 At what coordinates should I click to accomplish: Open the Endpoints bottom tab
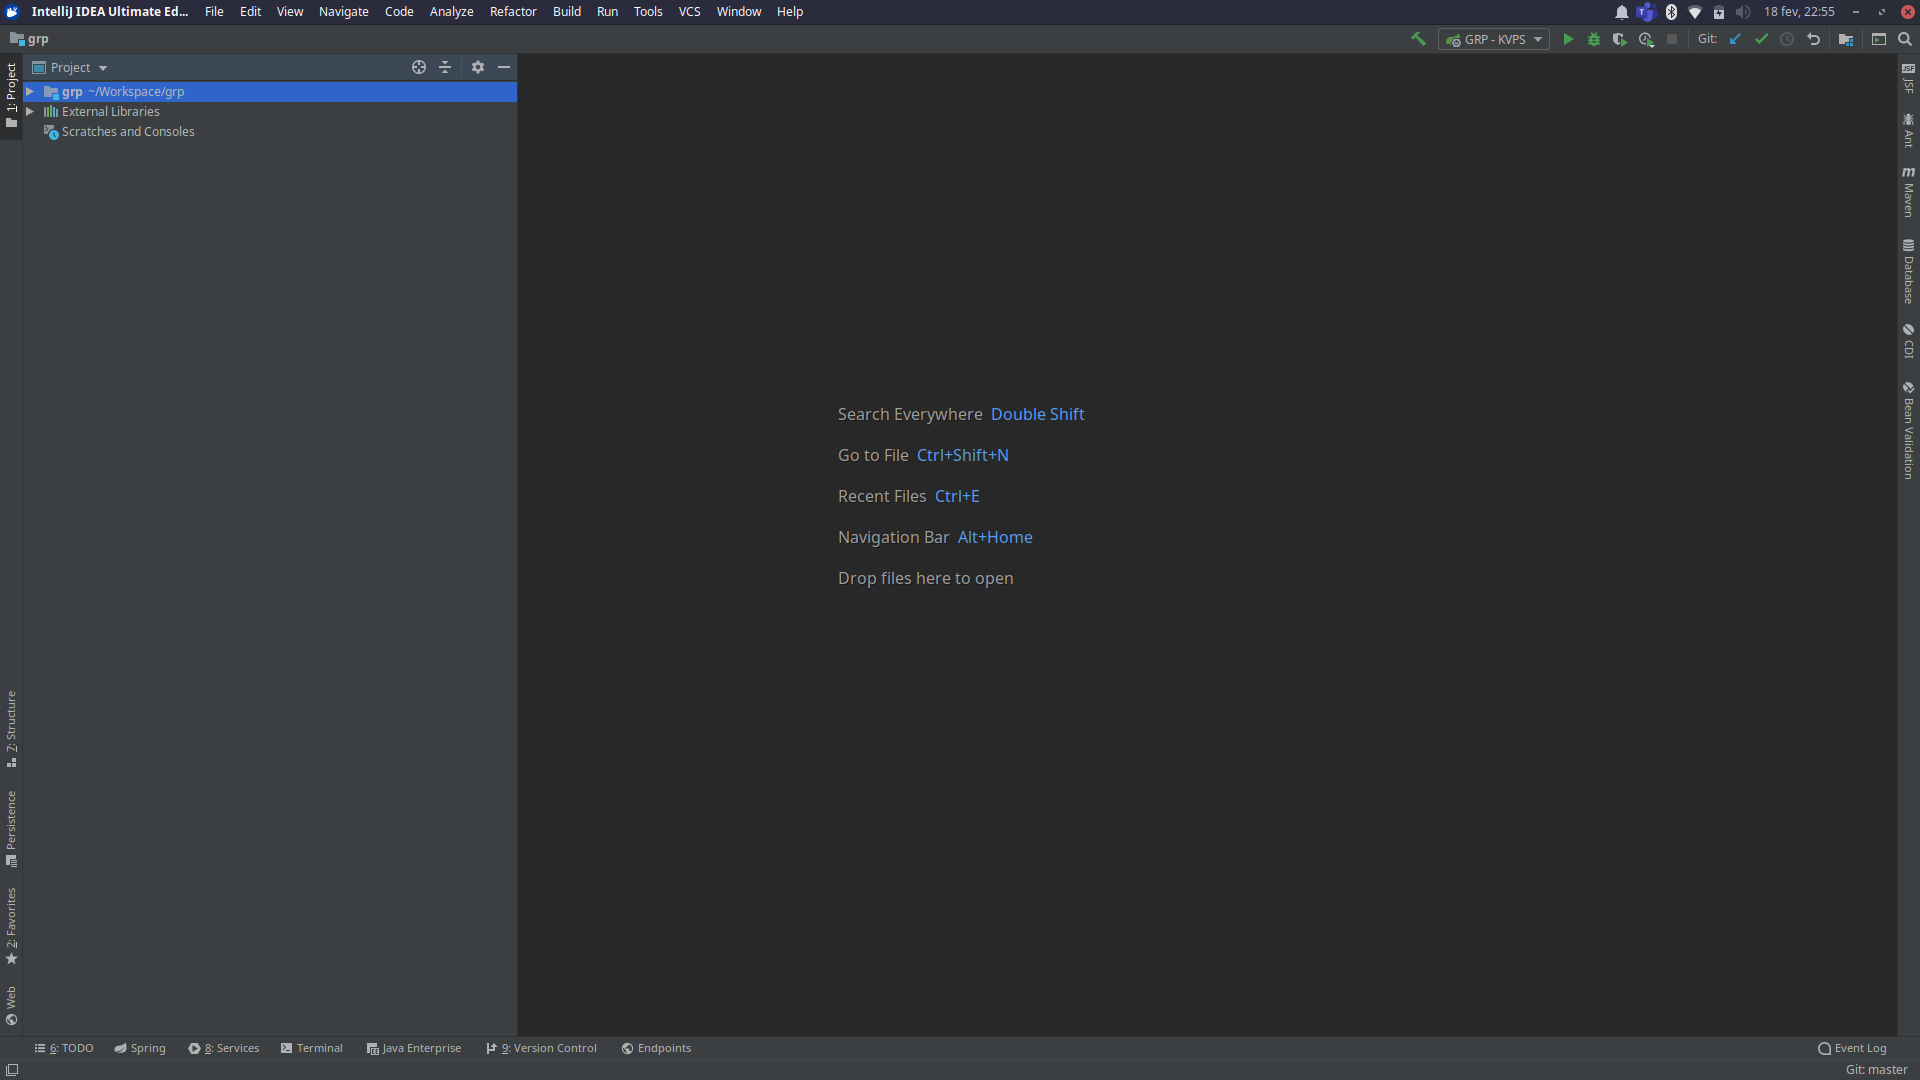pyautogui.click(x=656, y=1048)
